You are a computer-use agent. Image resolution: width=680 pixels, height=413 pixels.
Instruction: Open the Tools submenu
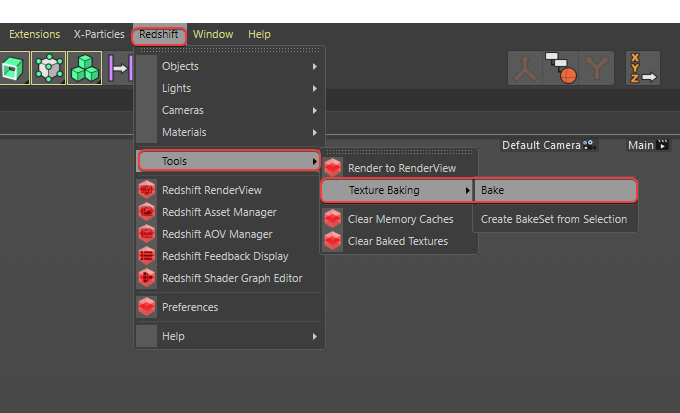(229, 161)
